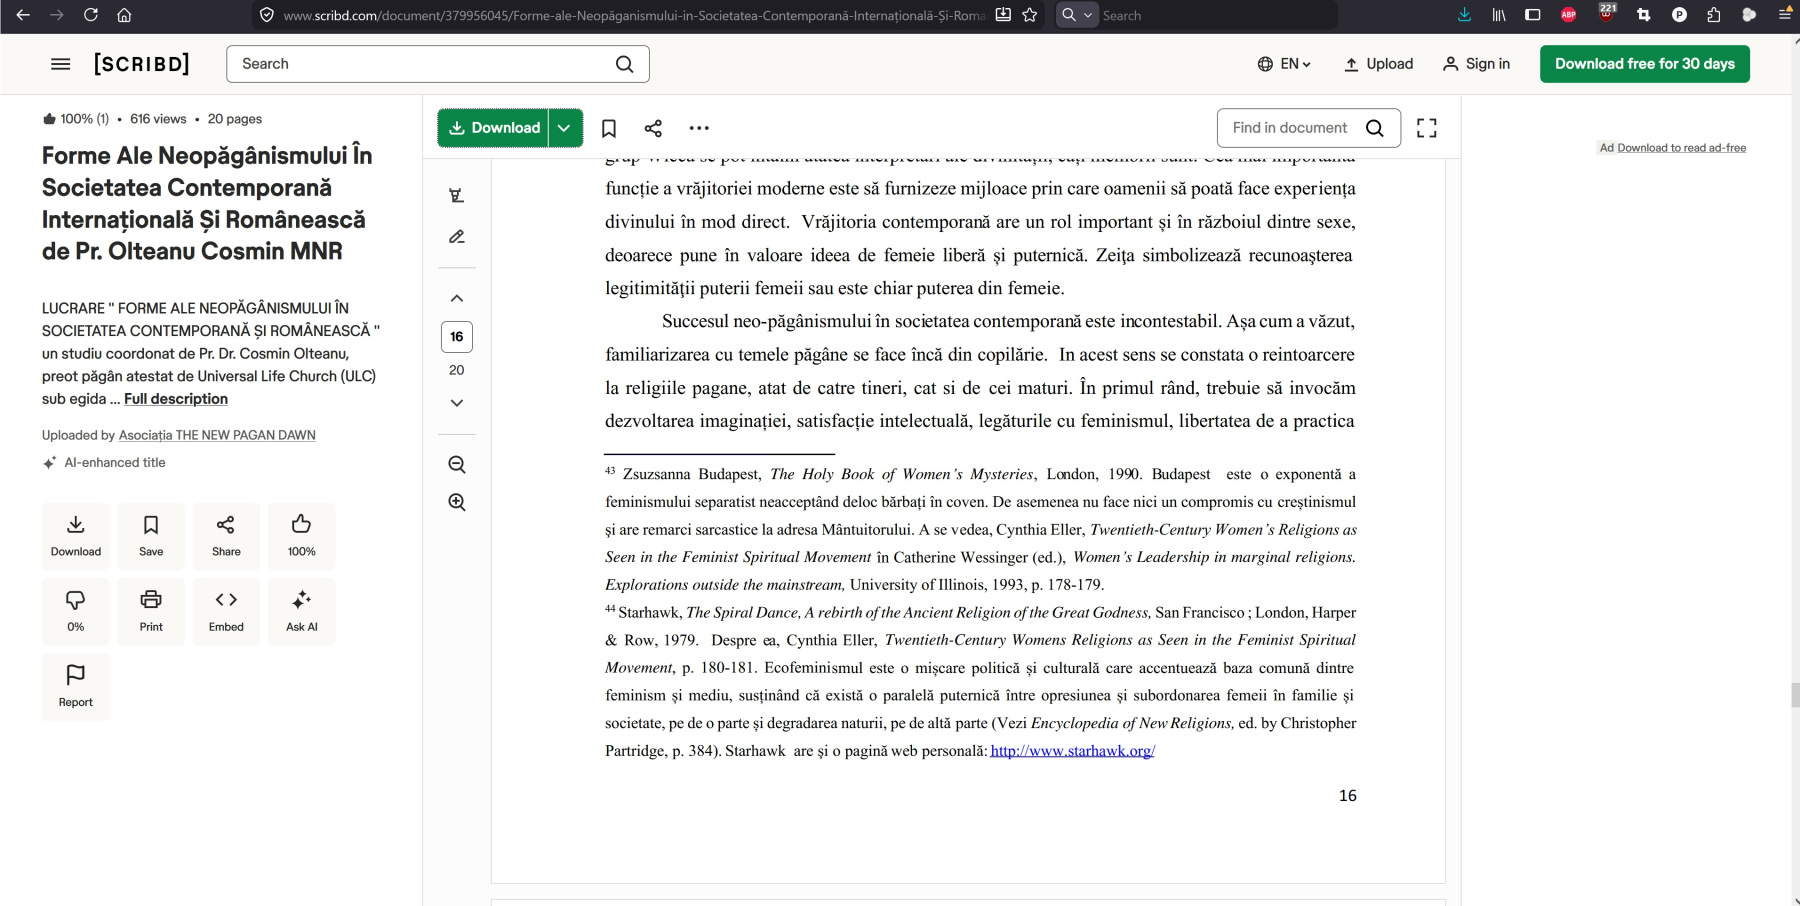Zoom out of the document
This screenshot has height=906, width=1800.
(457, 465)
